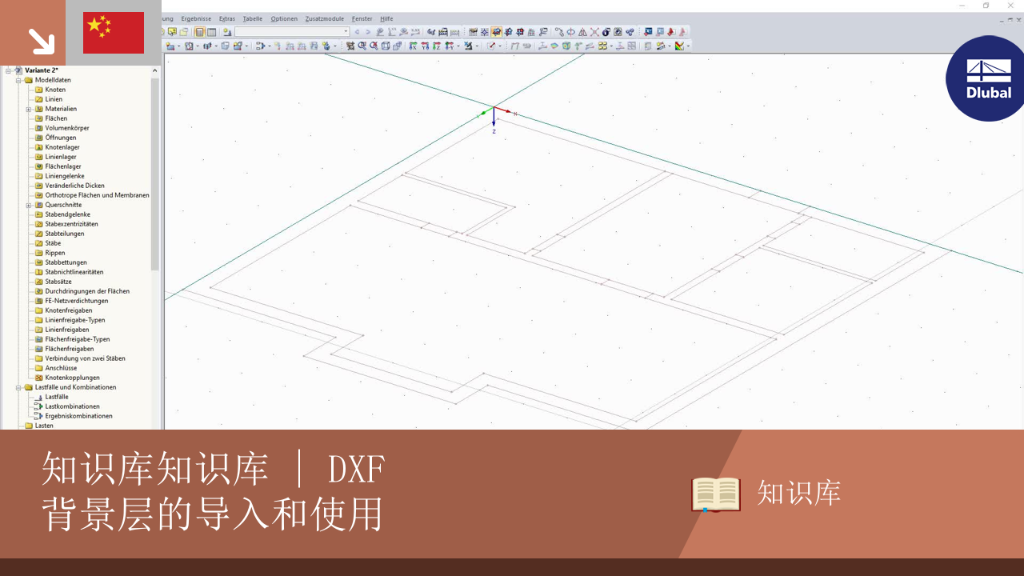Toggle the project navigator panel button
Image resolution: width=1024 pixels, height=576 pixels.
point(199,31)
